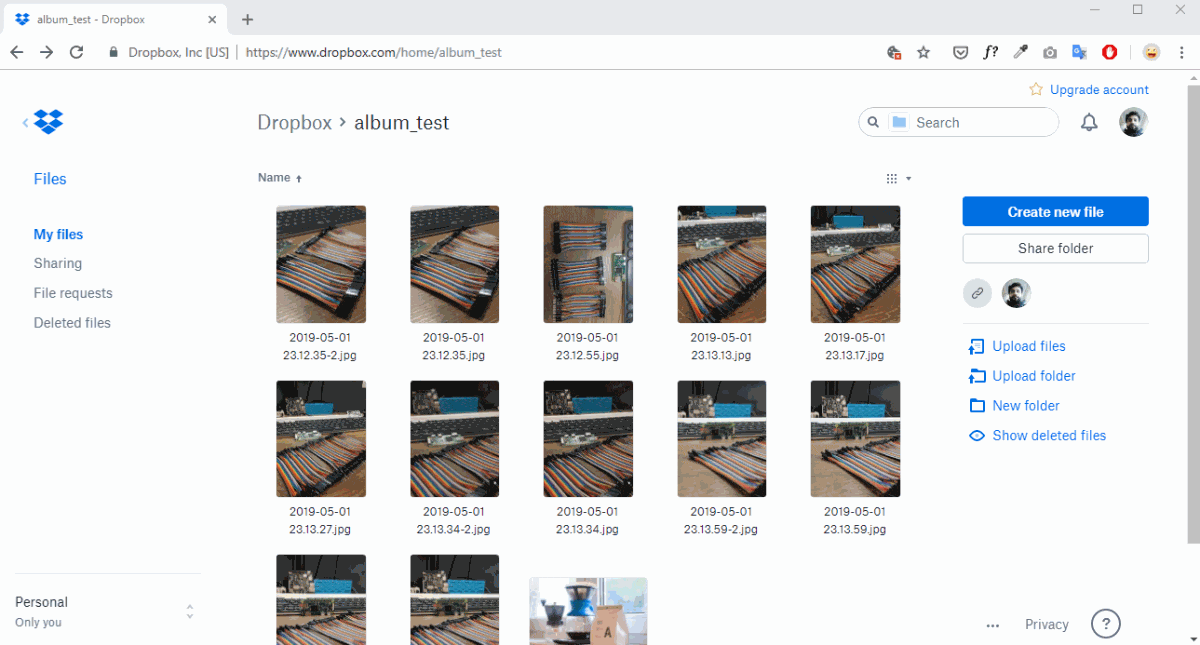Click the page vertical scrollbar
Image resolution: width=1200 pixels, height=645 pixels.
[x=1192, y=300]
